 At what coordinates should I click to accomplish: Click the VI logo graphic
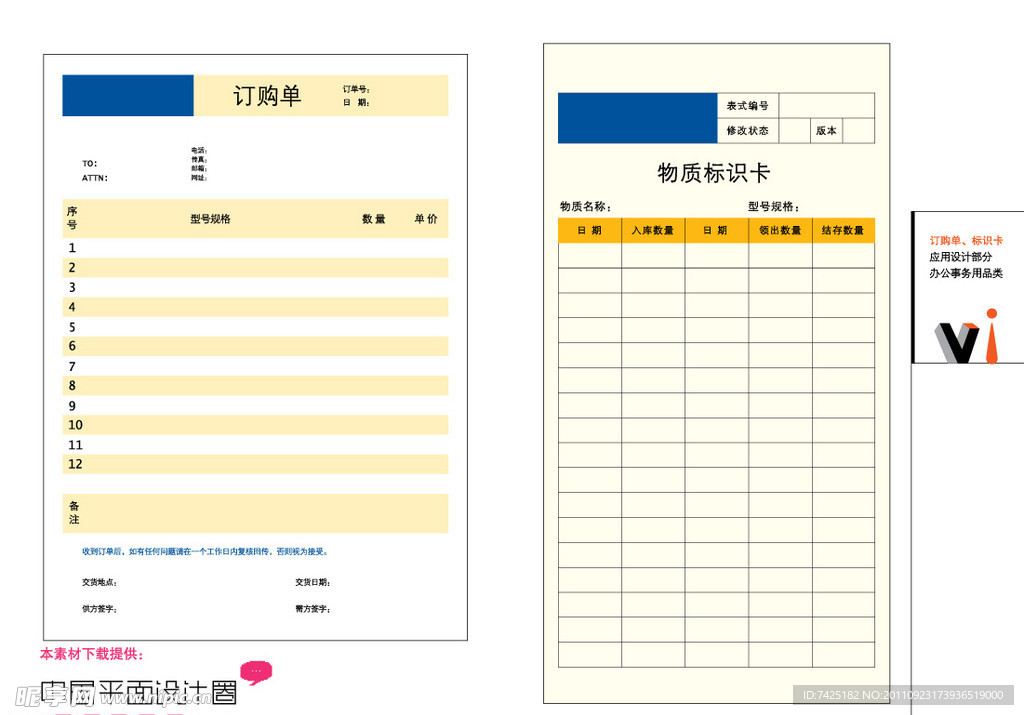(966, 338)
